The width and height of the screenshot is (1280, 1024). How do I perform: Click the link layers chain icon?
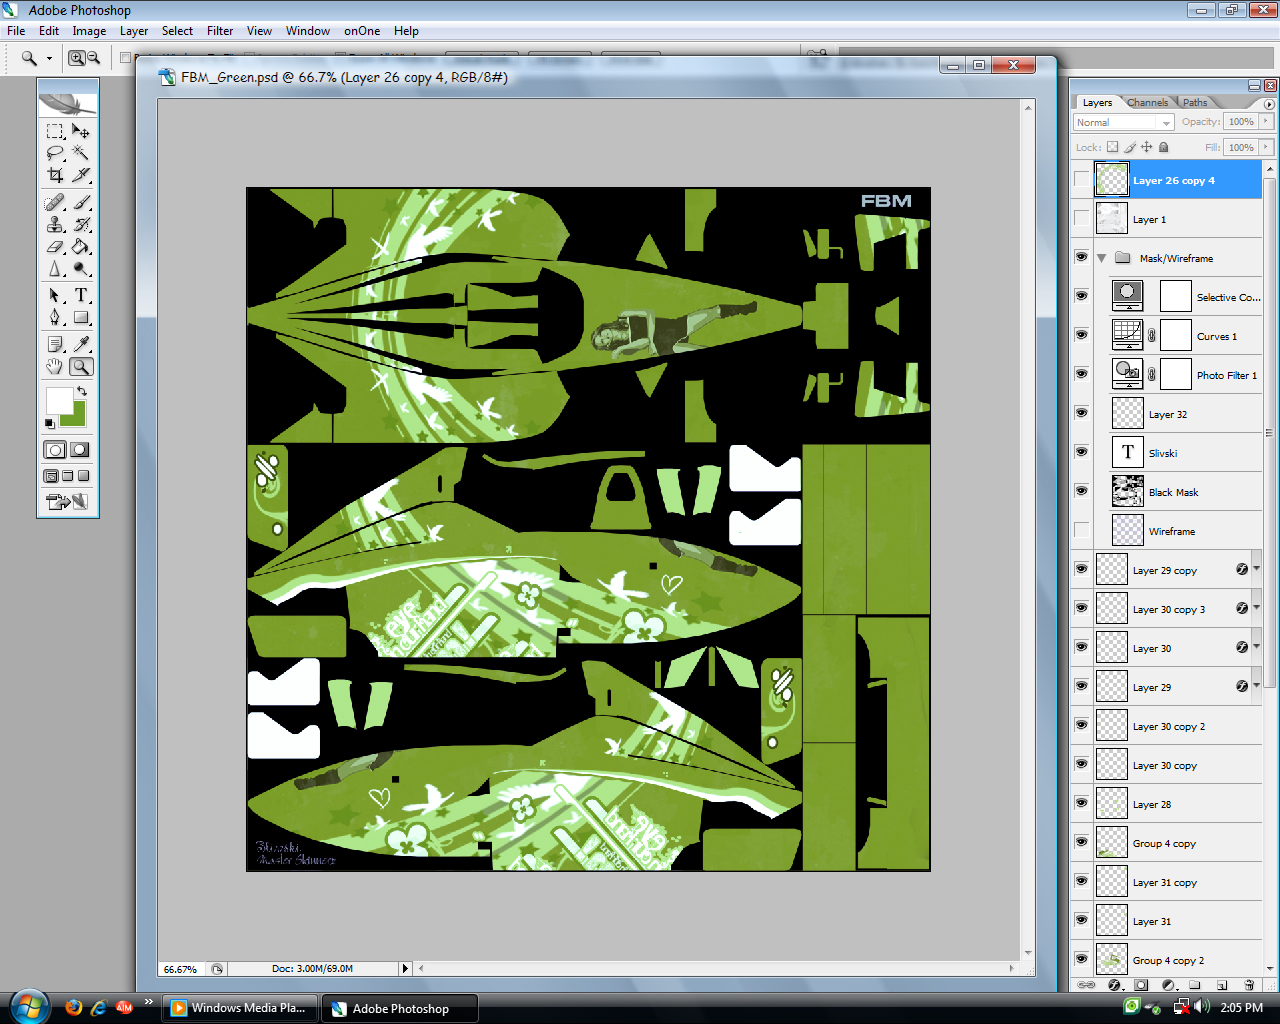coord(1086,985)
